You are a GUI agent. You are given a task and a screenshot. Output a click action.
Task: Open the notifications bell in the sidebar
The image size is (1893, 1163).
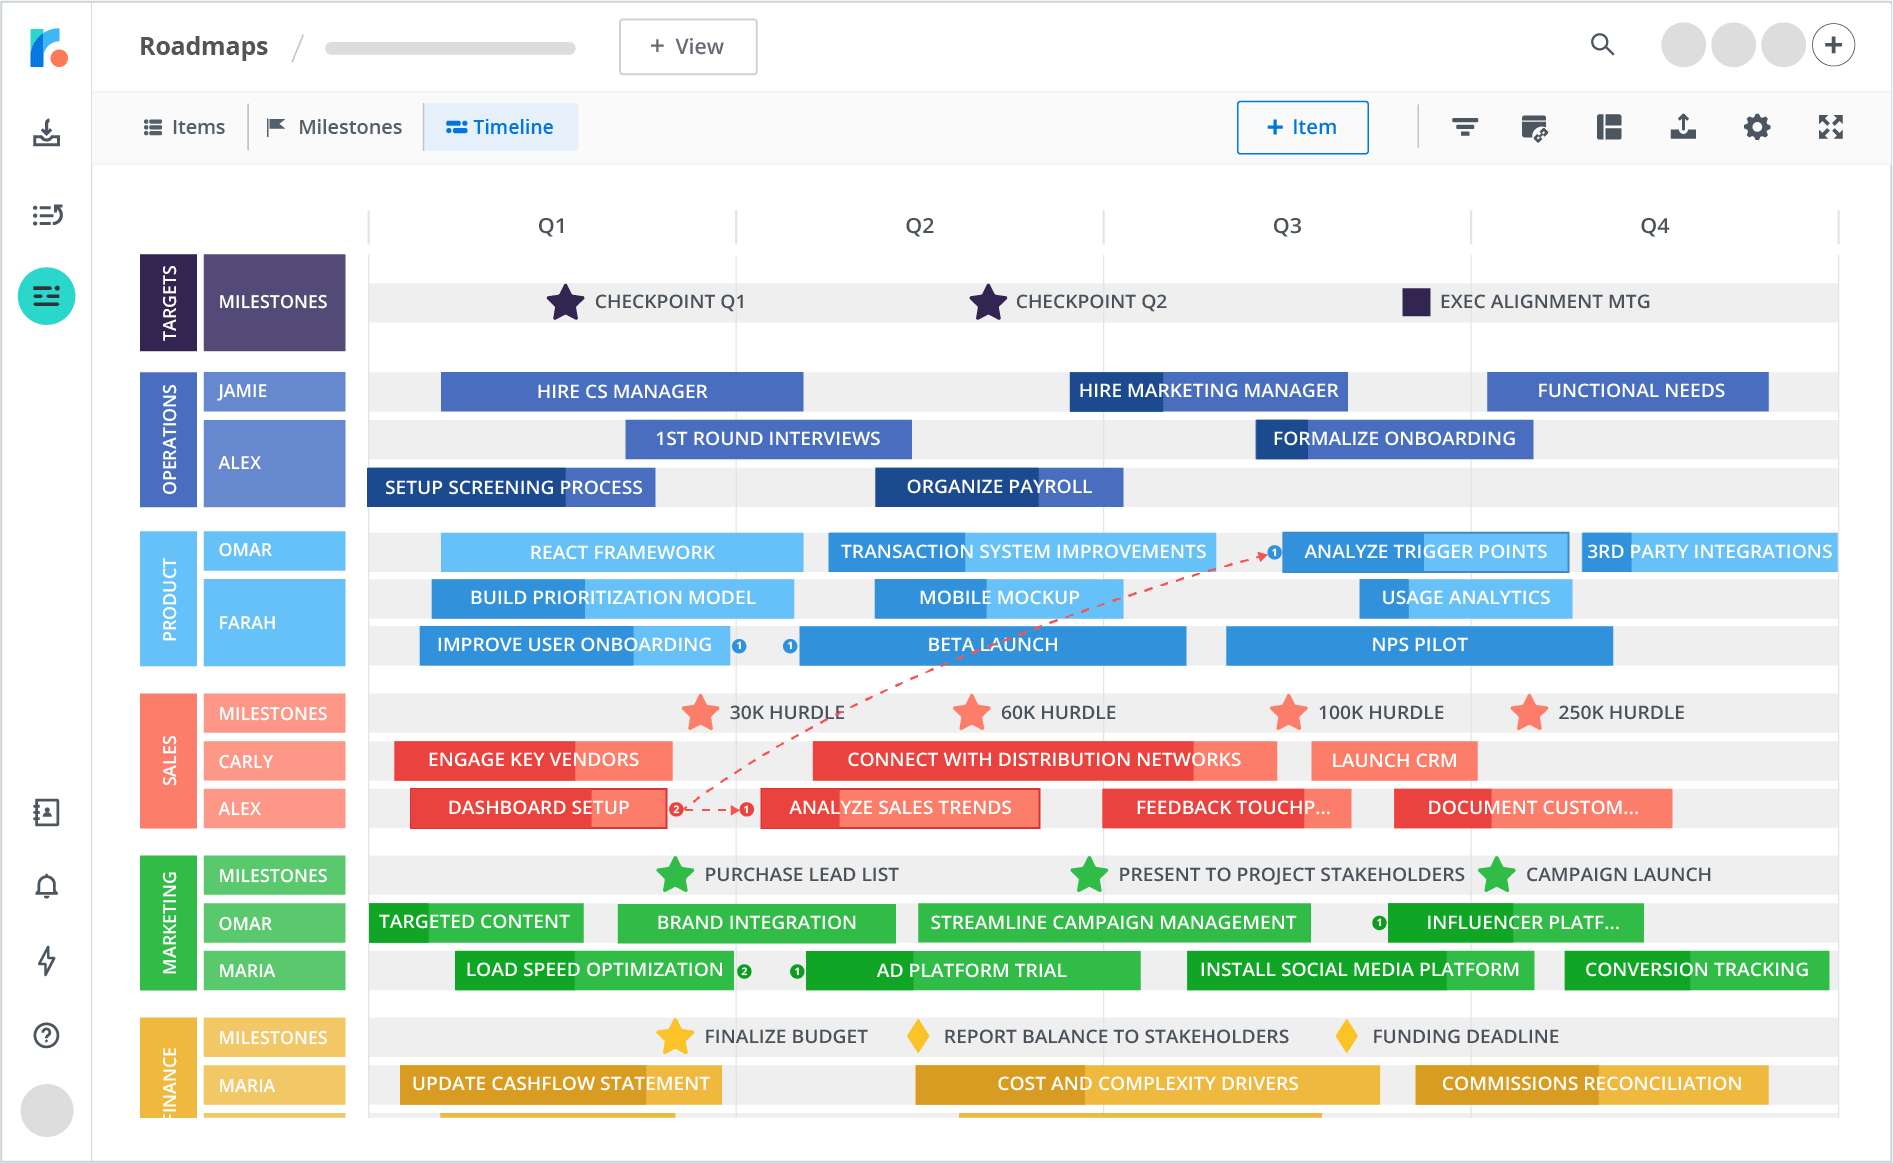[x=46, y=886]
